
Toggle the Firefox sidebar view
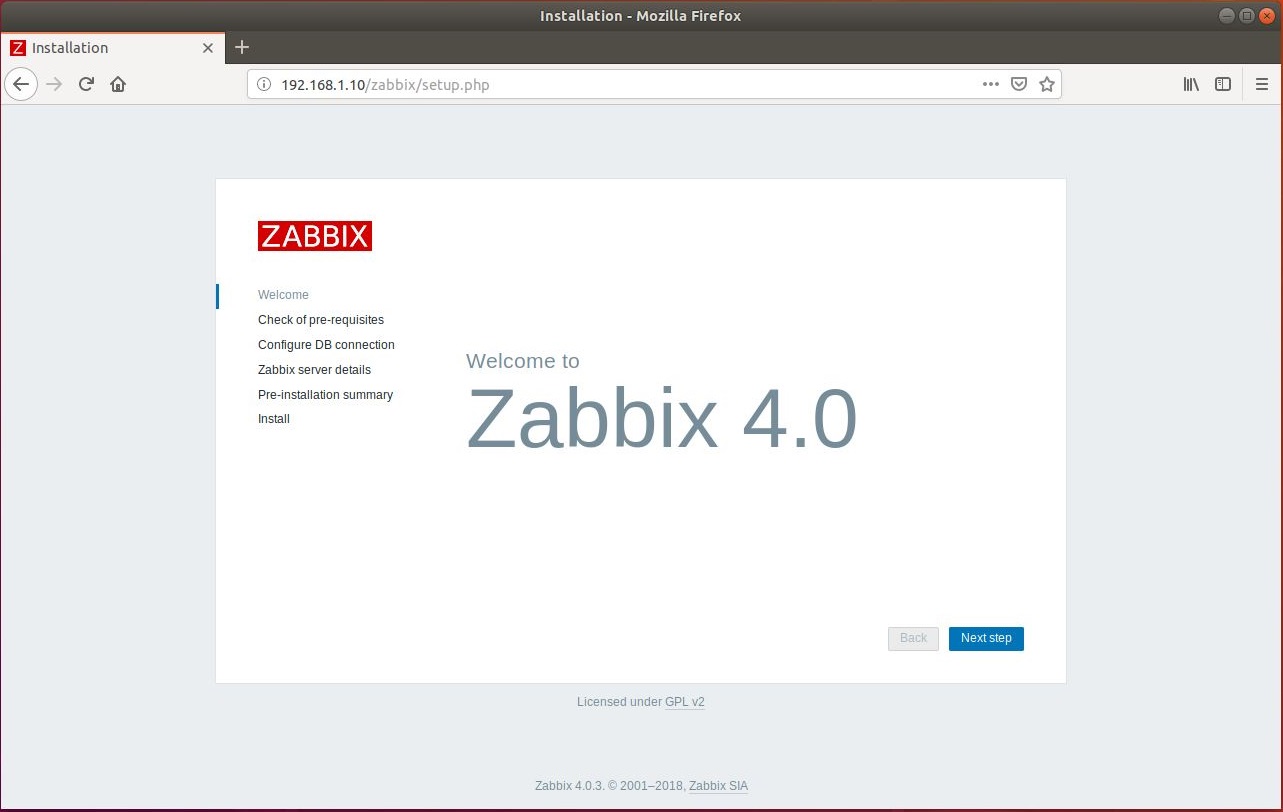(x=1222, y=85)
